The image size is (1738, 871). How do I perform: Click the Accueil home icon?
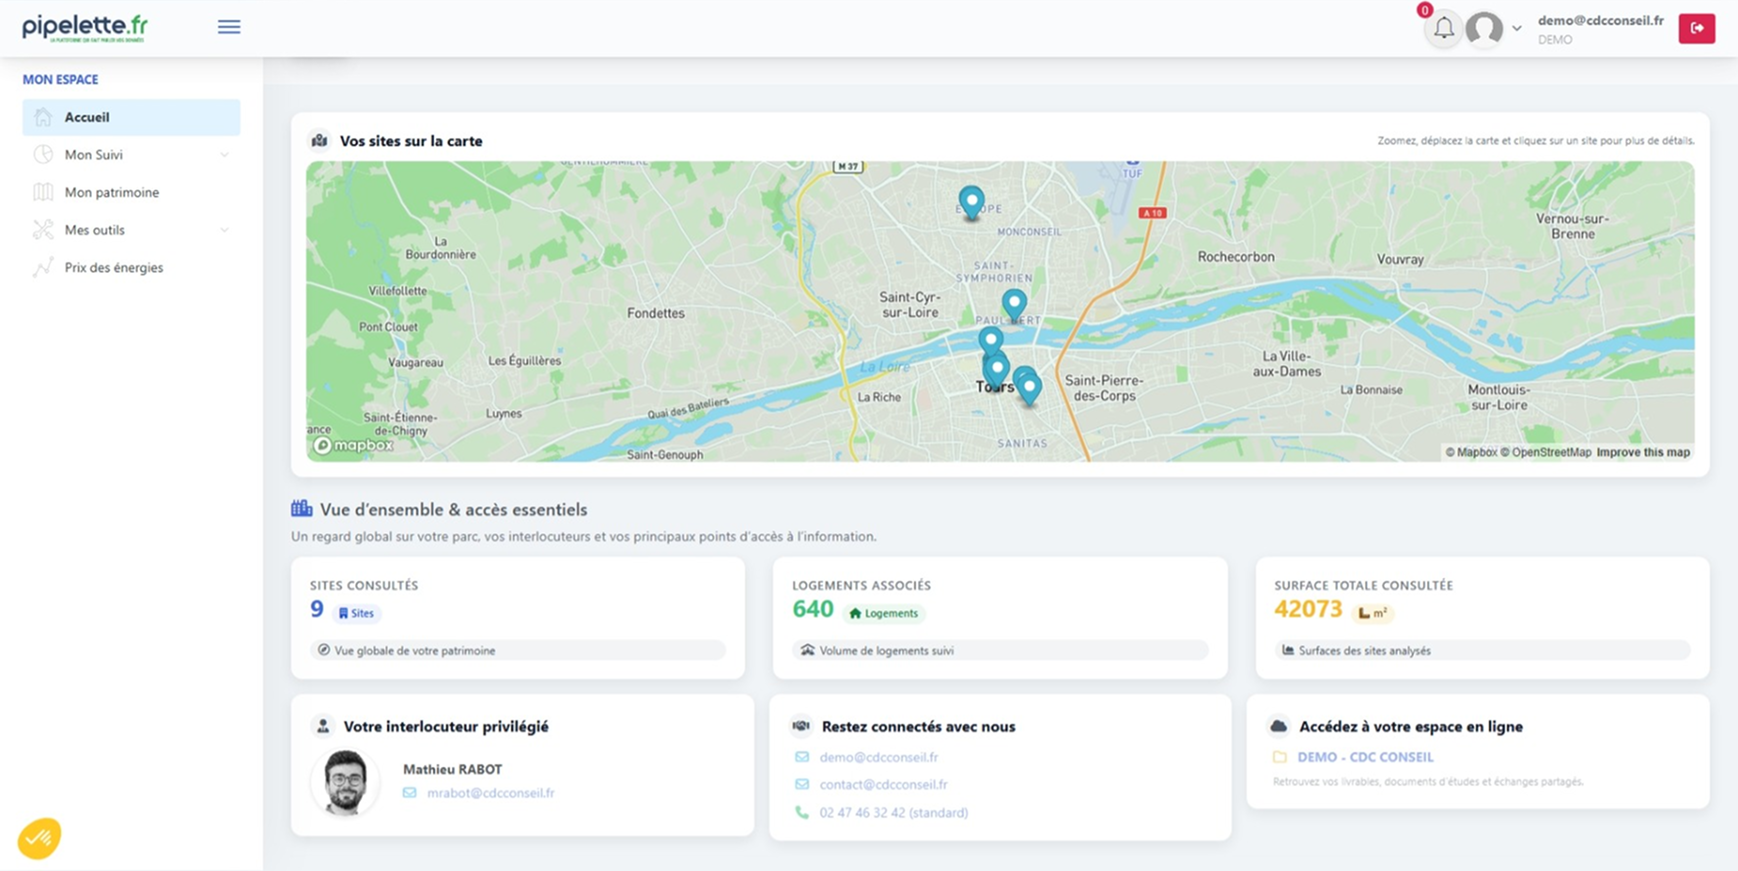point(43,117)
